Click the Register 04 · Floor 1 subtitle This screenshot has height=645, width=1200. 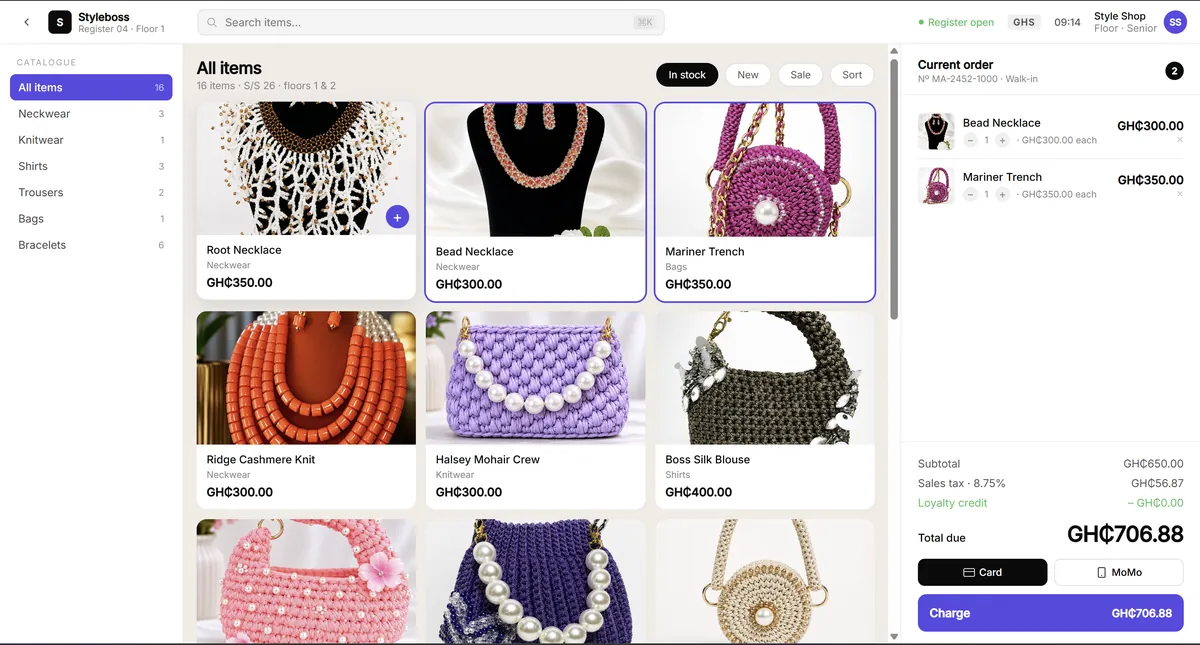tap(121, 30)
